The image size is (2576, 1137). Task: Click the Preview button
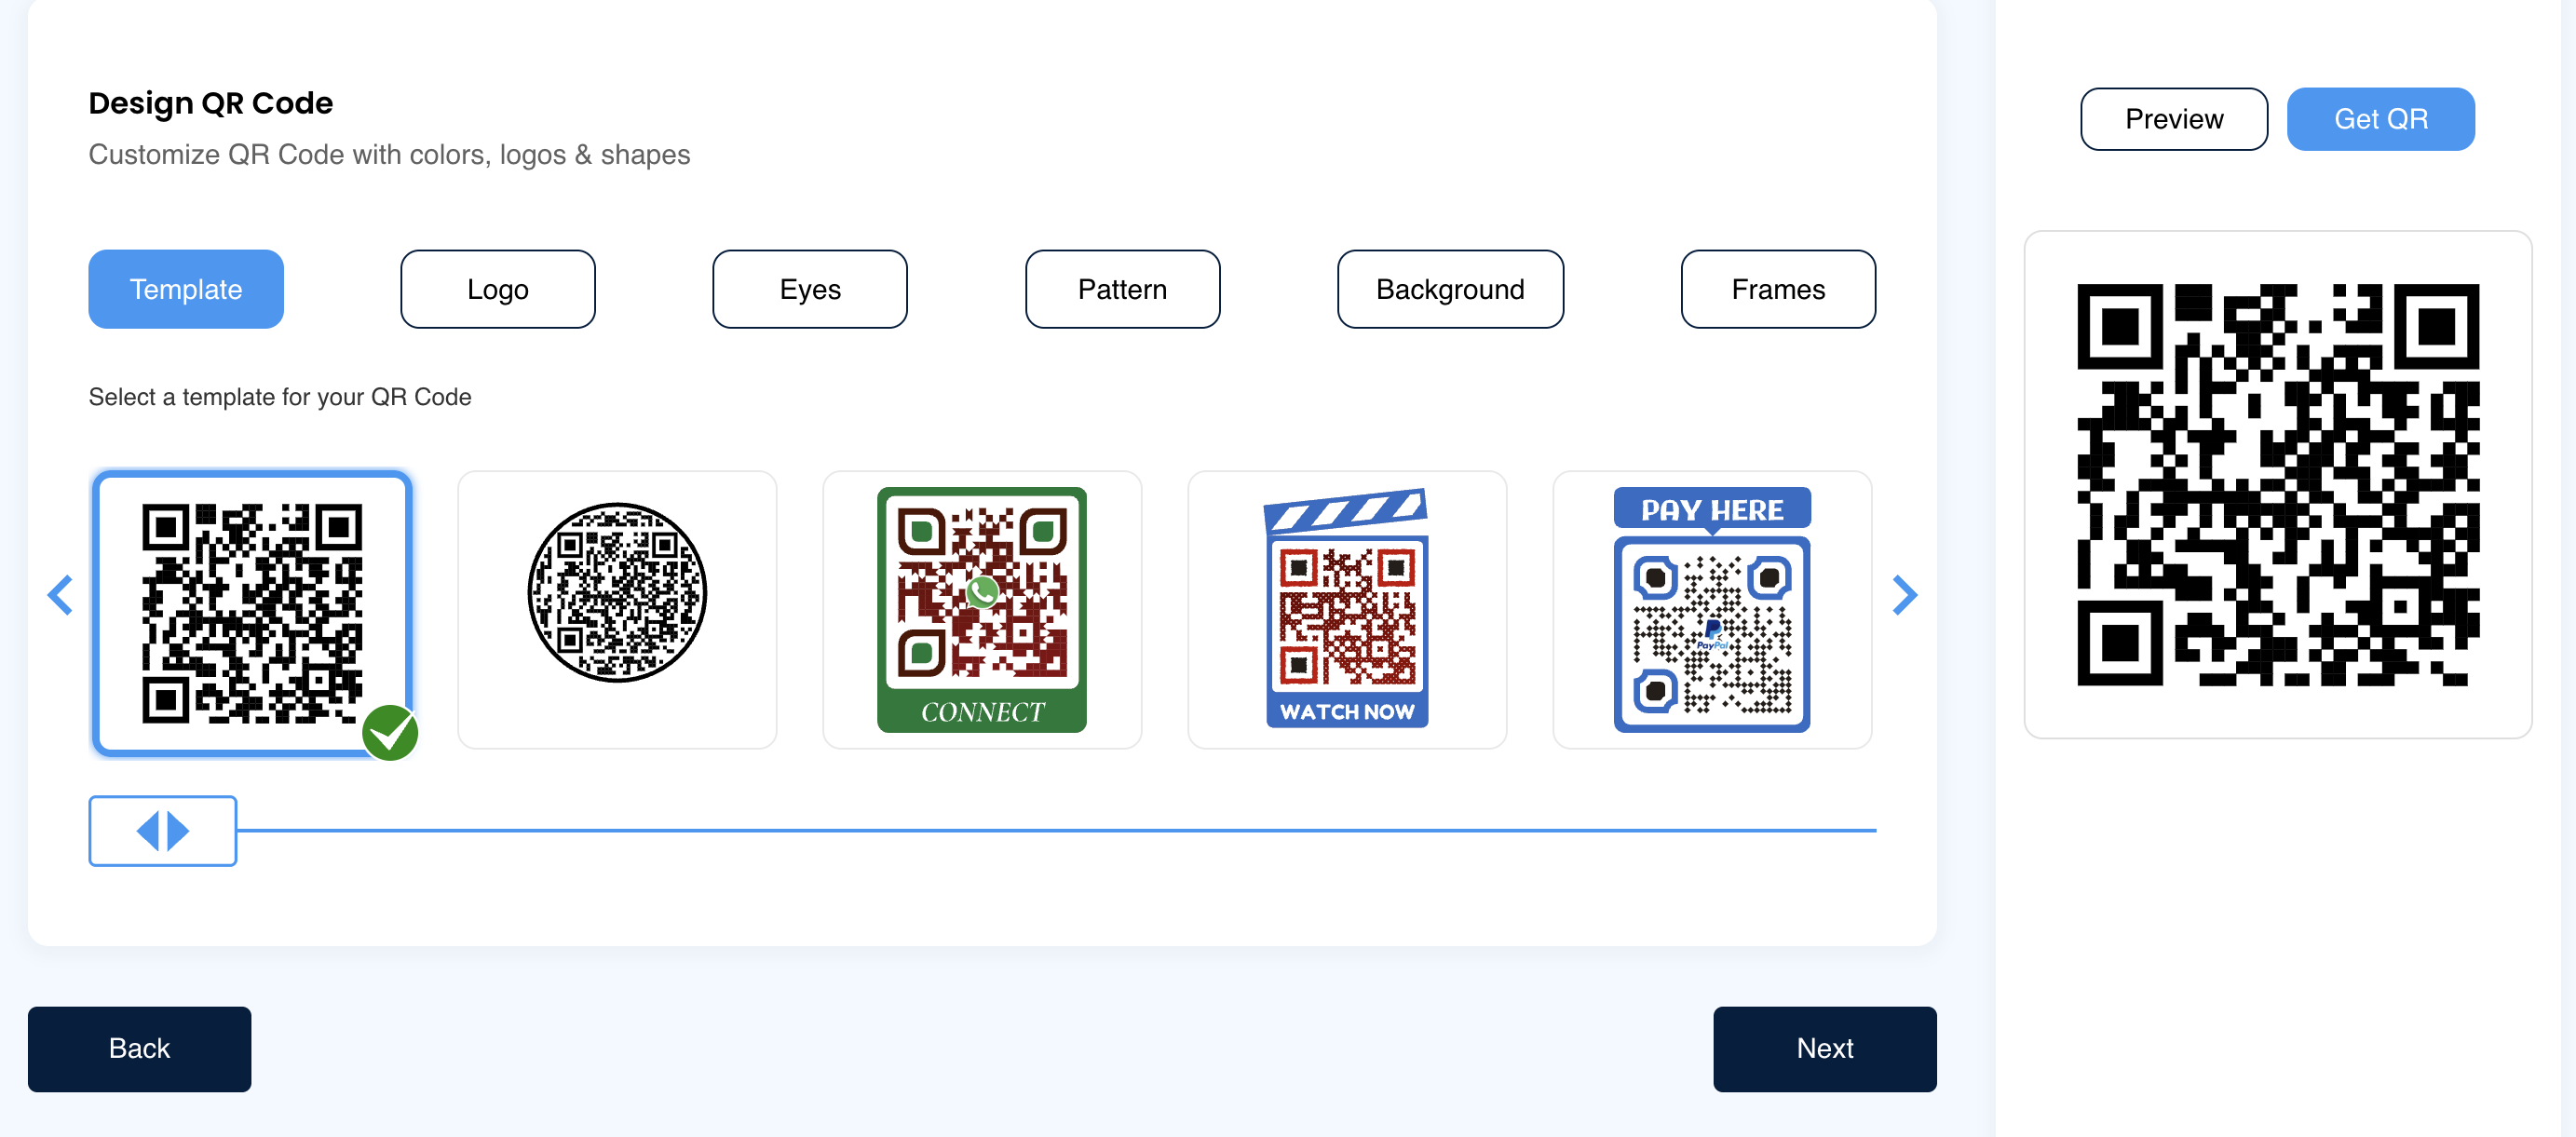[2174, 119]
